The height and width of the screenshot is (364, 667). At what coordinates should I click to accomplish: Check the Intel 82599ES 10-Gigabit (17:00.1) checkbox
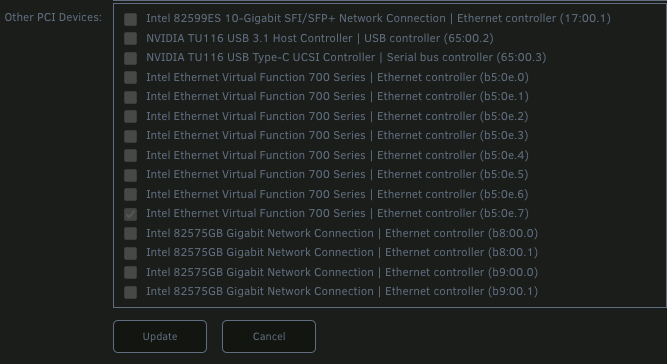(x=131, y=19)
